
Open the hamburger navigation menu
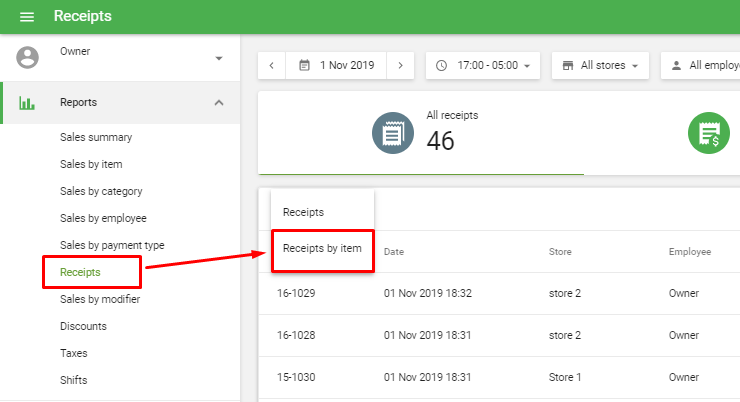pyautogui.click(x=27, y=17)
